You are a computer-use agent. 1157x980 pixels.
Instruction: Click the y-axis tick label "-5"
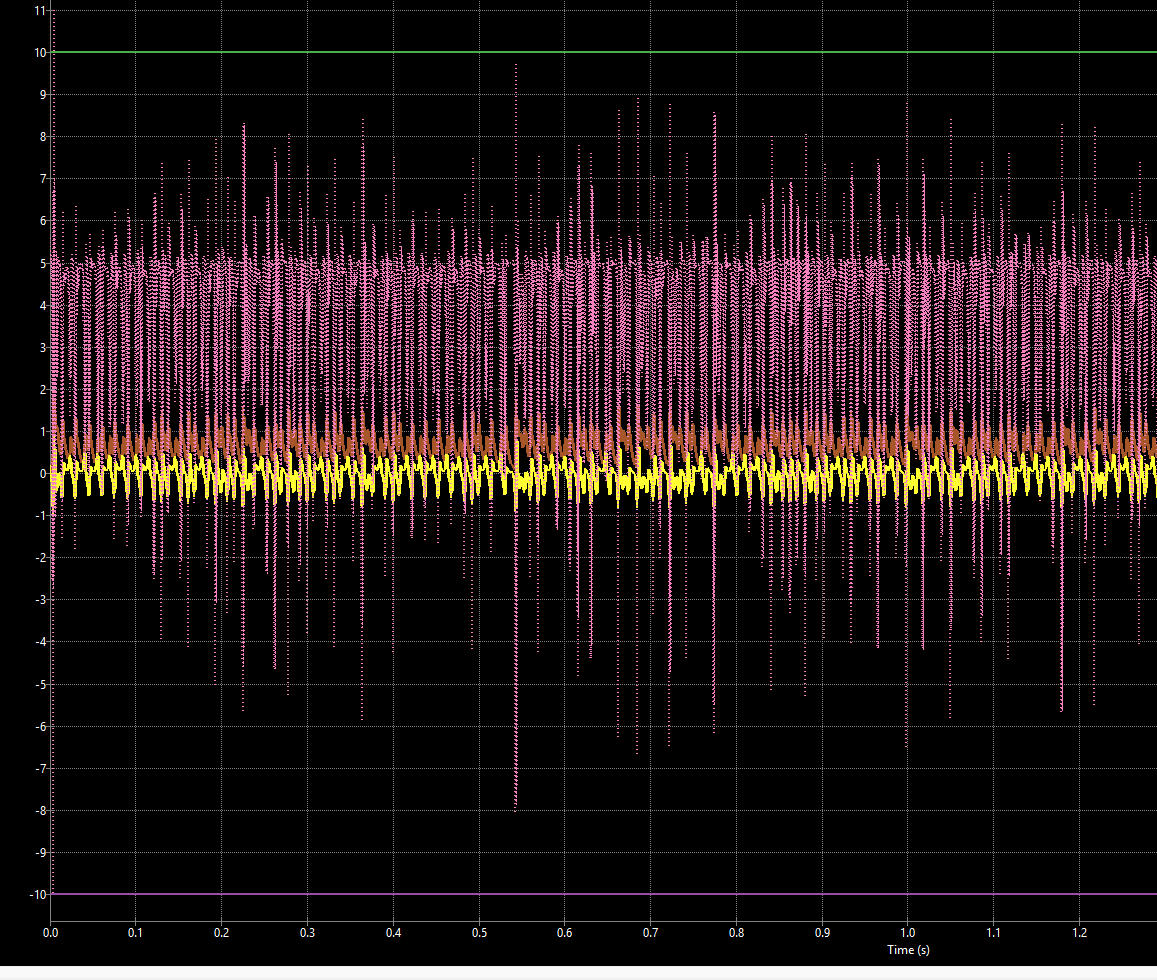point(41,685)
